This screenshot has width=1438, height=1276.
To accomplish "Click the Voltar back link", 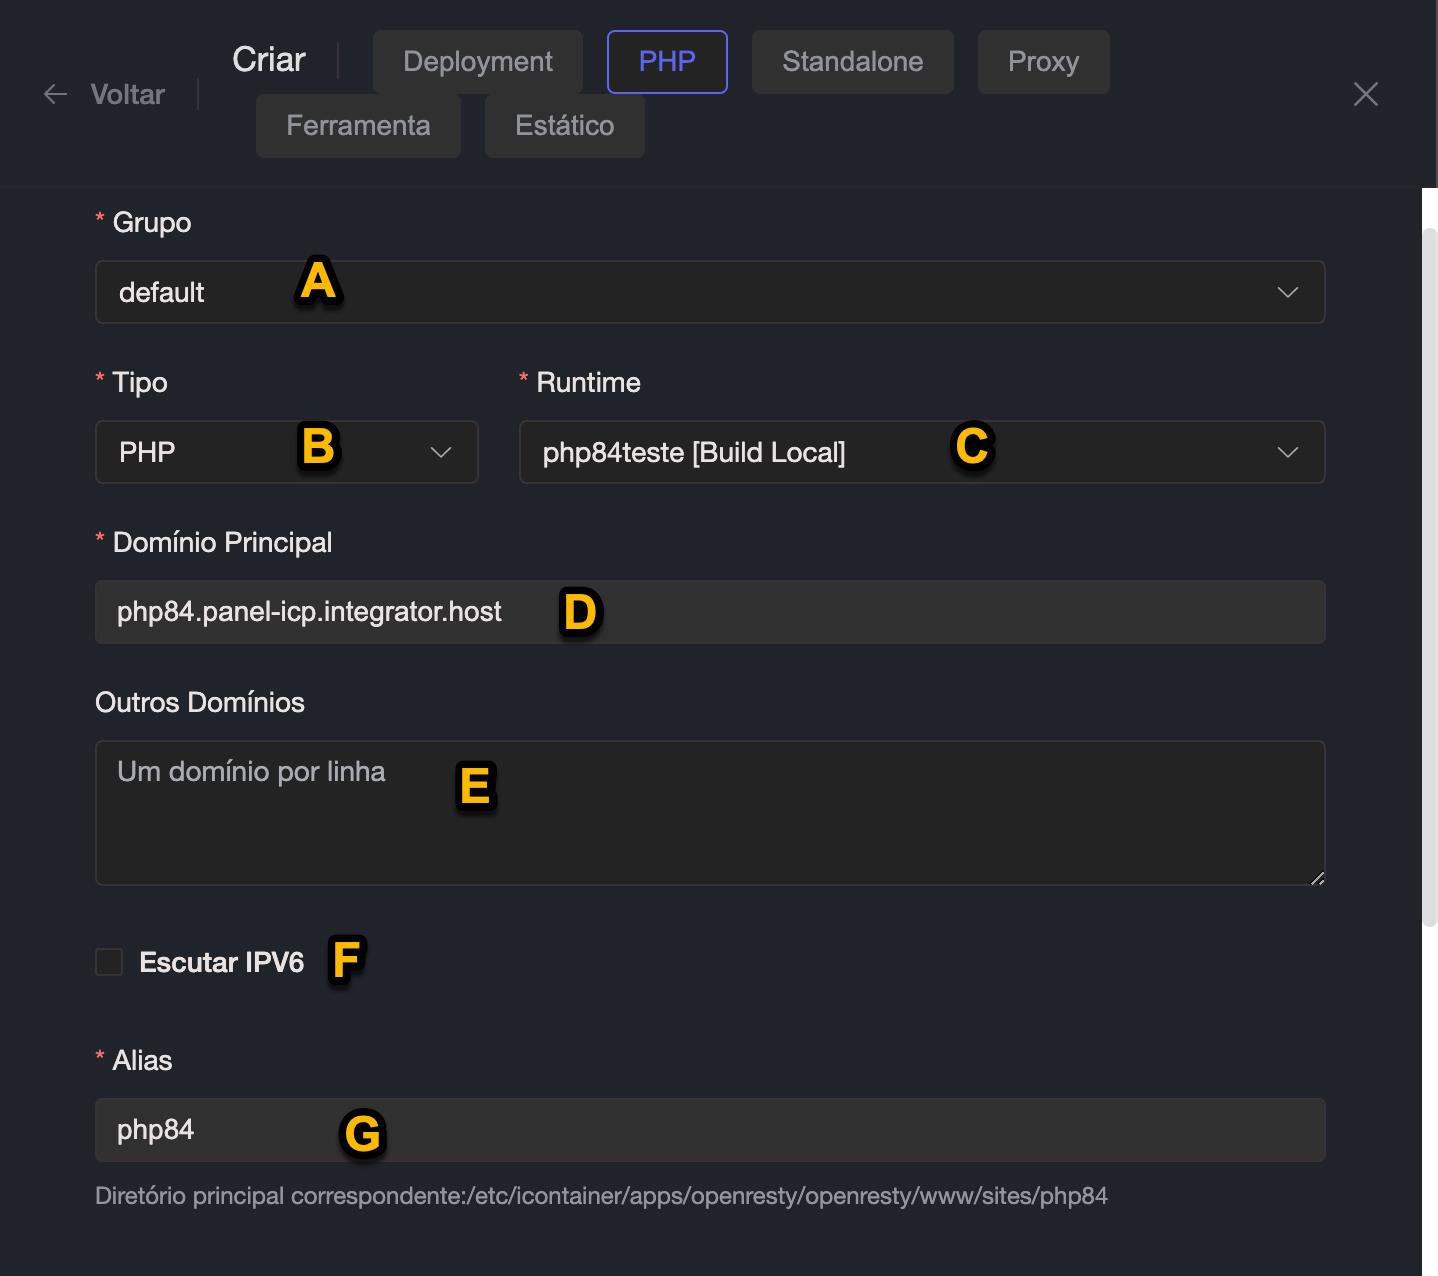I will [x=127, y=94].
